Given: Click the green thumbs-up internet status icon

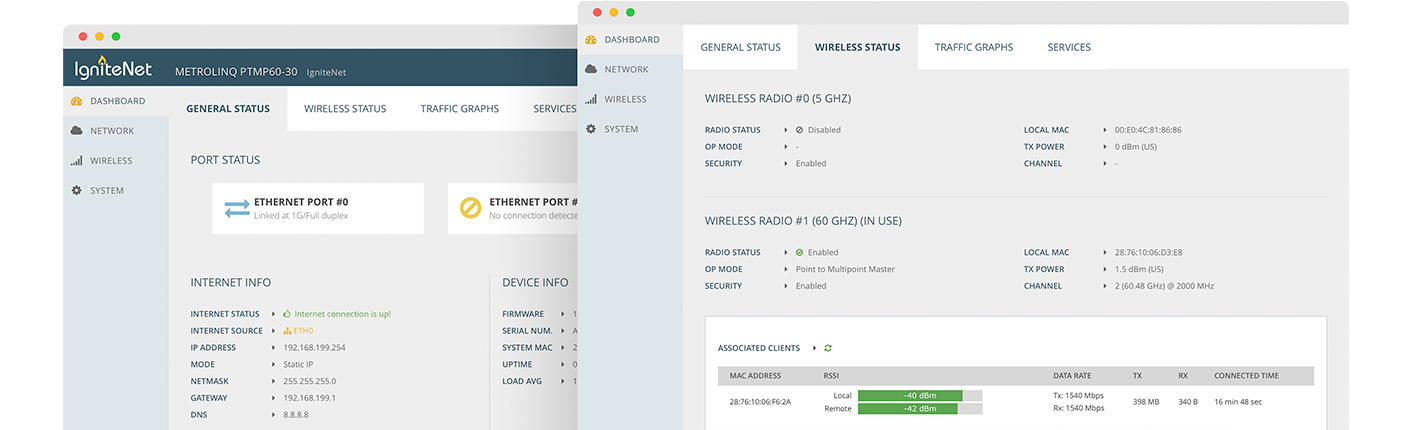Looking at the screenshot, I should click(287, 314).
